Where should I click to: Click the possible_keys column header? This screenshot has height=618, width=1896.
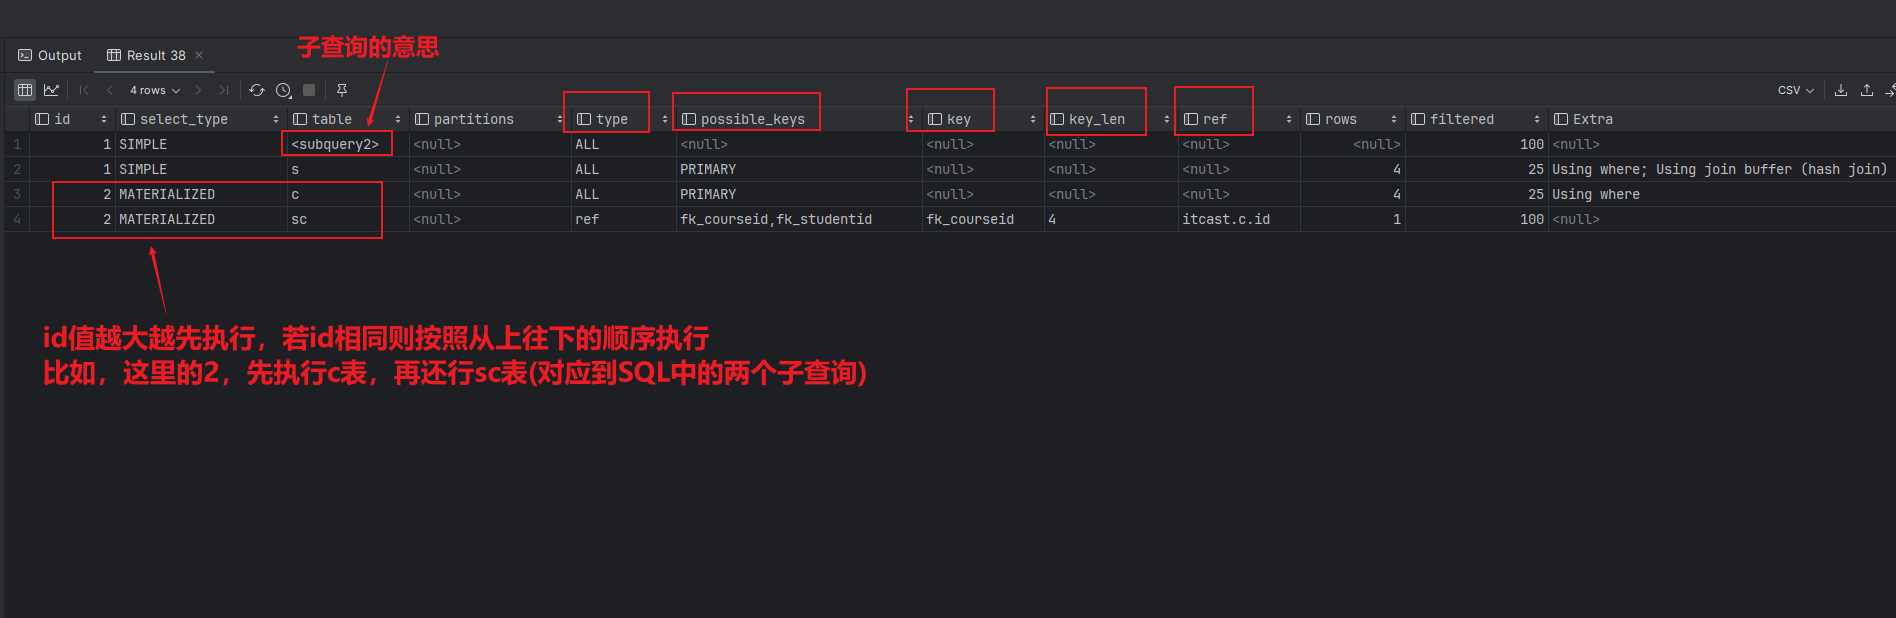[752, 119]
